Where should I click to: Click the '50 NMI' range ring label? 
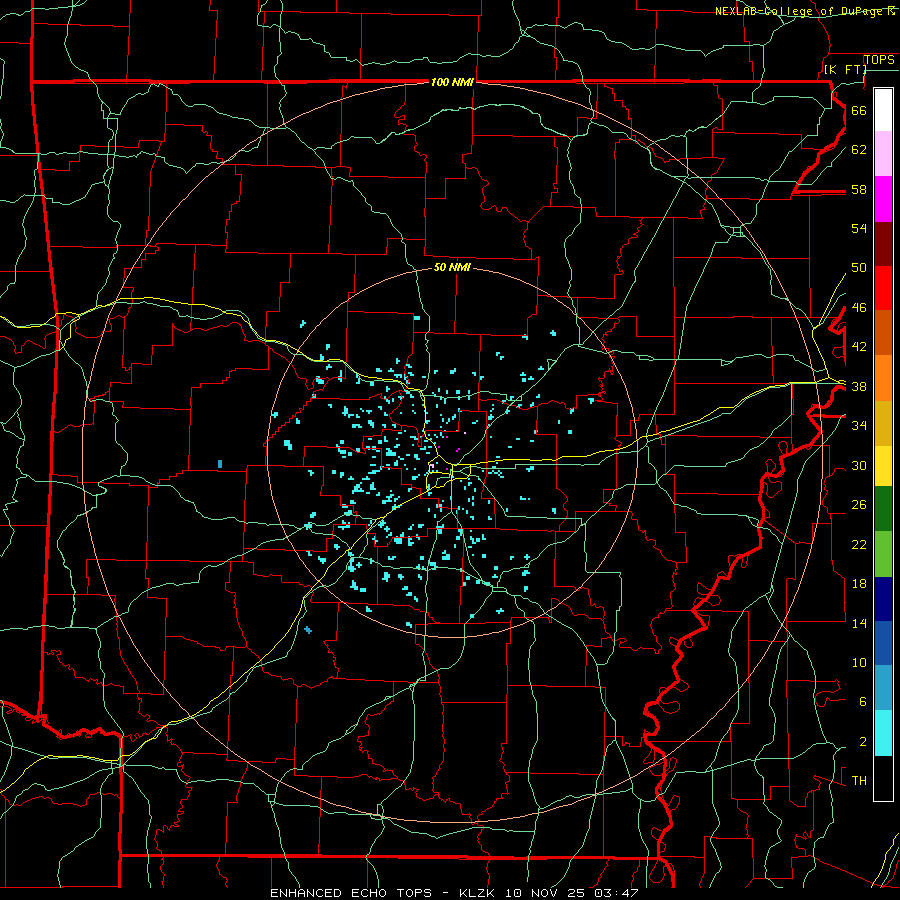[x=452, y=267]
